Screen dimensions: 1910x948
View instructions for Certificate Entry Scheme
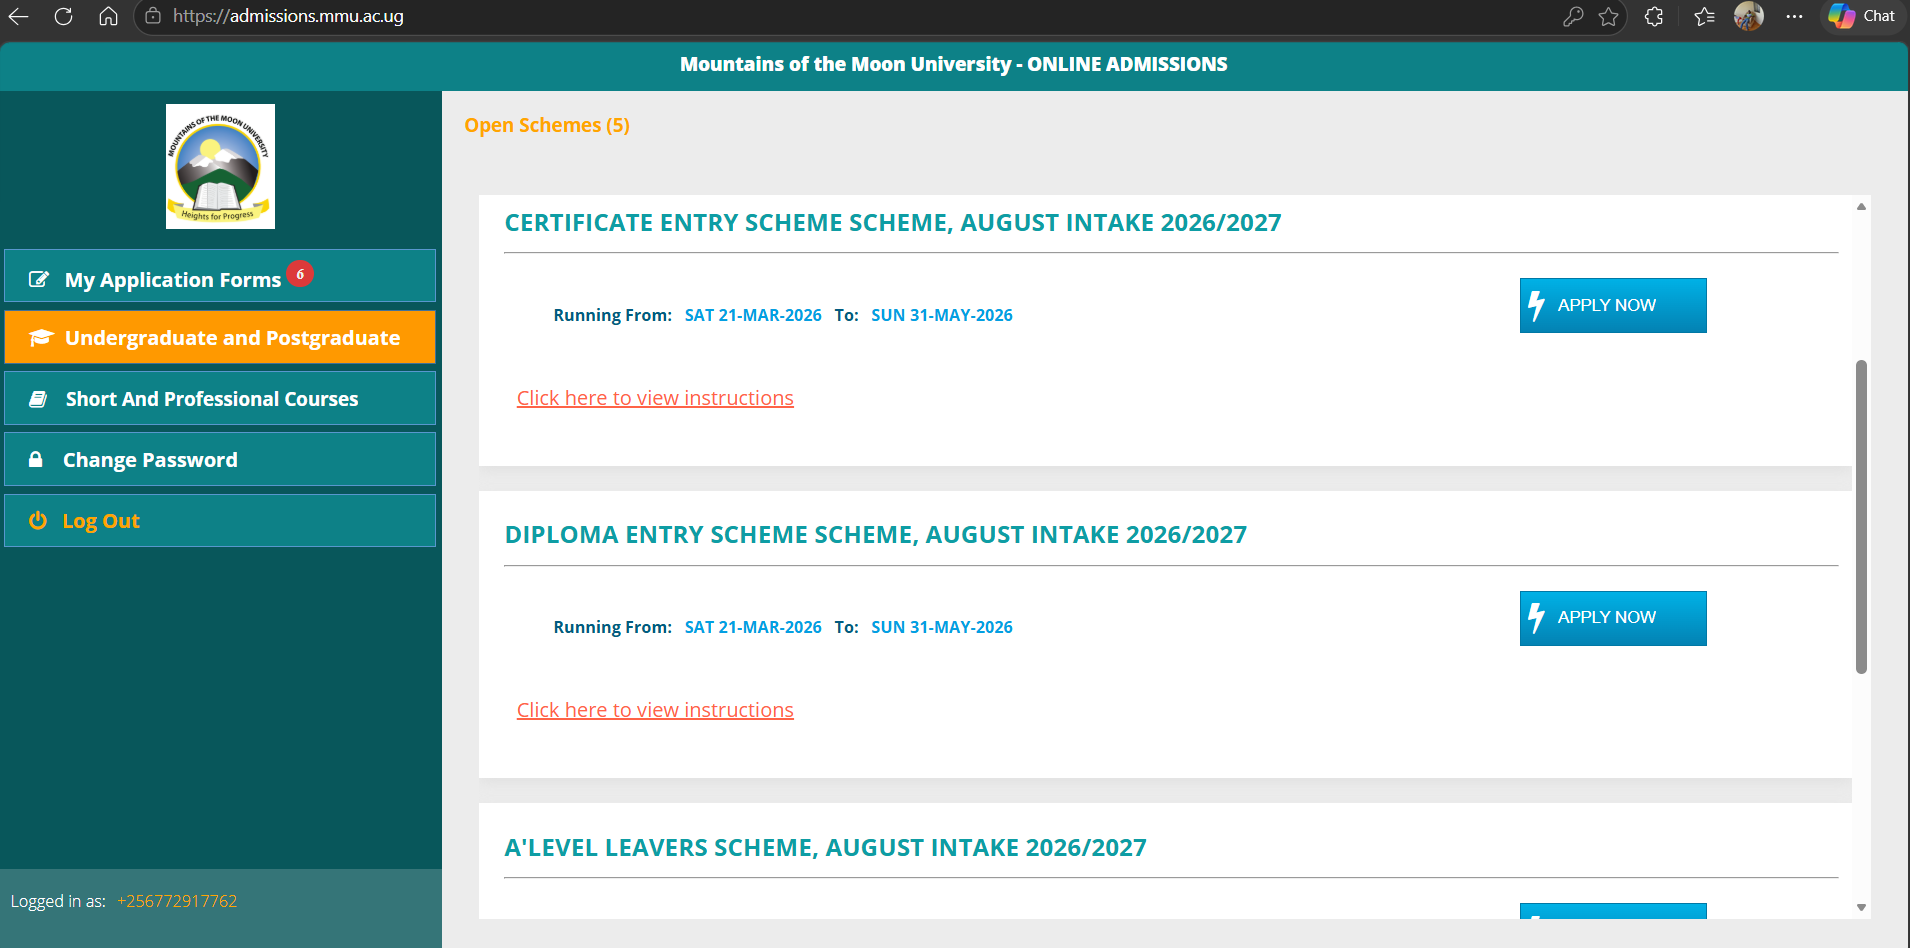[655, 398]
